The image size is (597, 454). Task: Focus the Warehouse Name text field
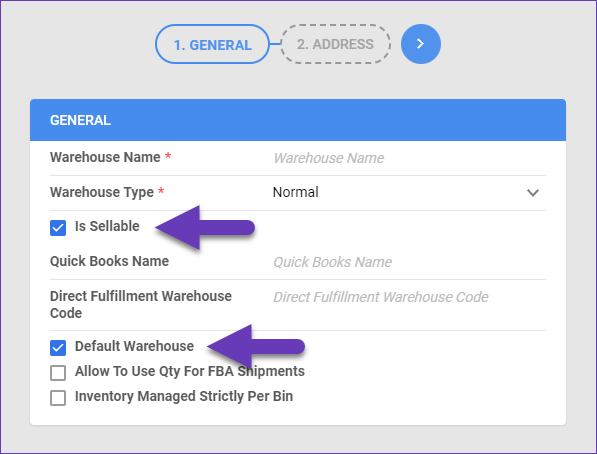click(409, 158)
